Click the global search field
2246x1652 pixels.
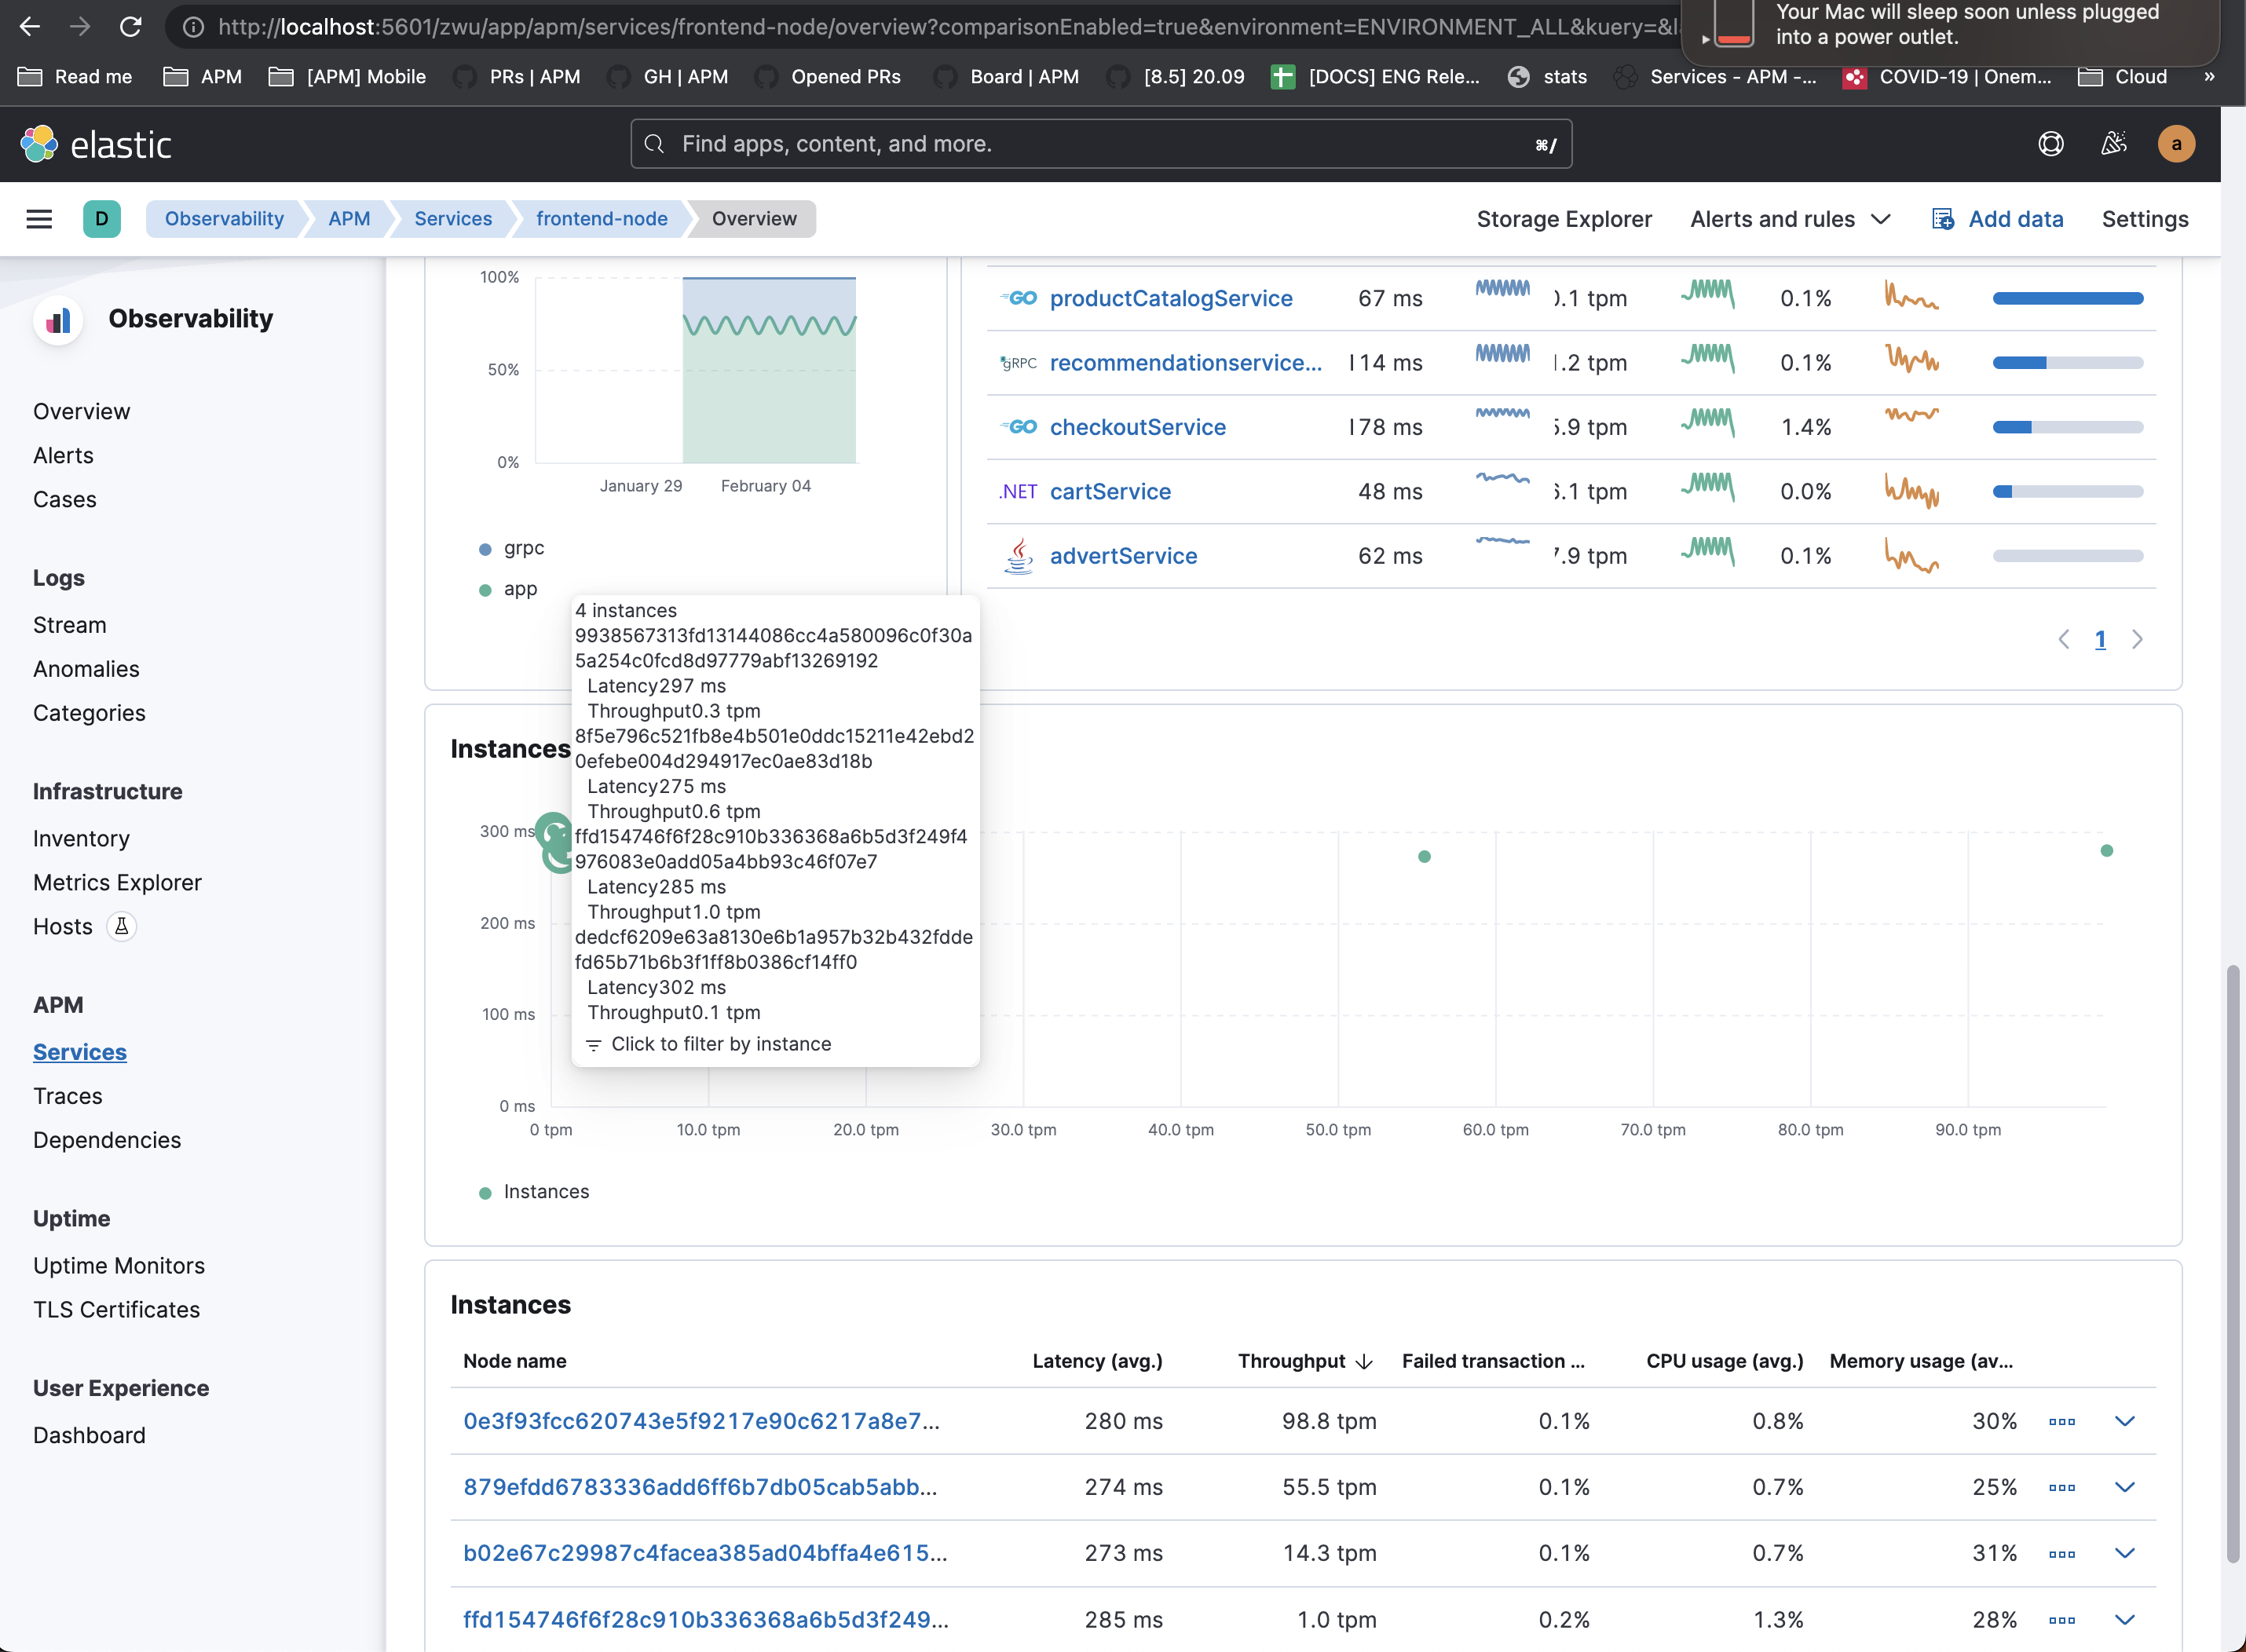coord(1100,144)
